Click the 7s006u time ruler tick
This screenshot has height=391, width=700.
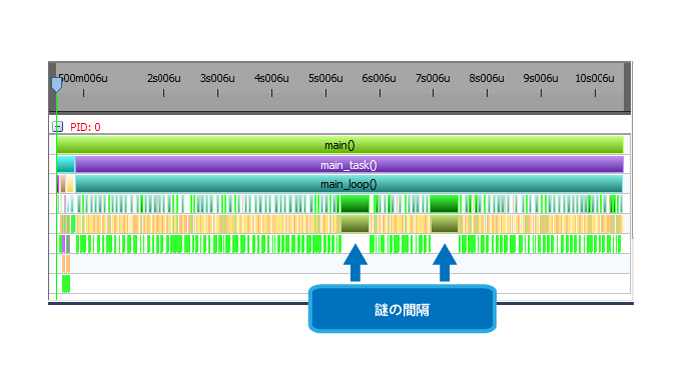click(433, 93)
